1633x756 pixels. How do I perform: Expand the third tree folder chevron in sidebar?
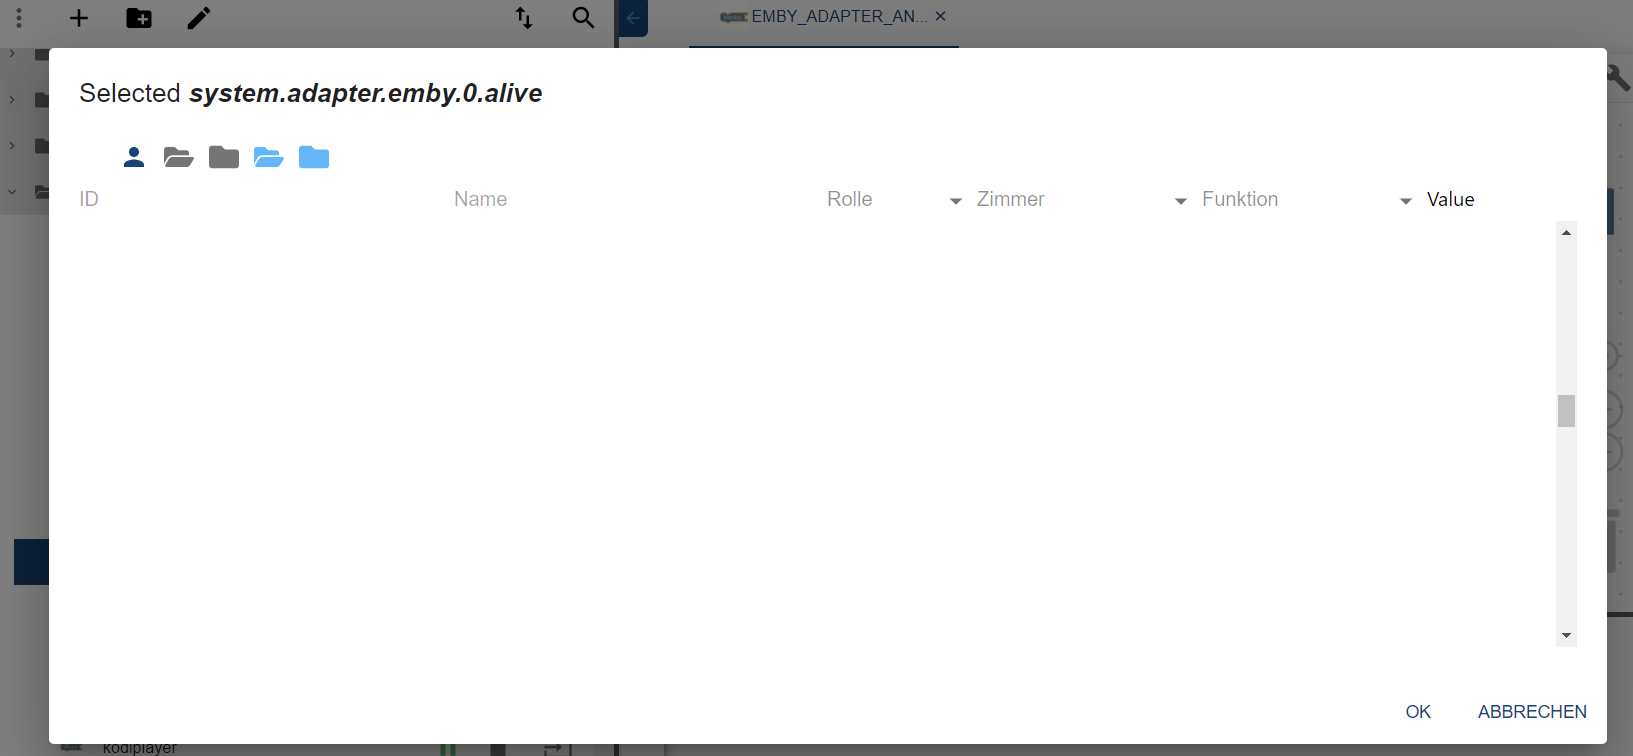tap(12, 146)
